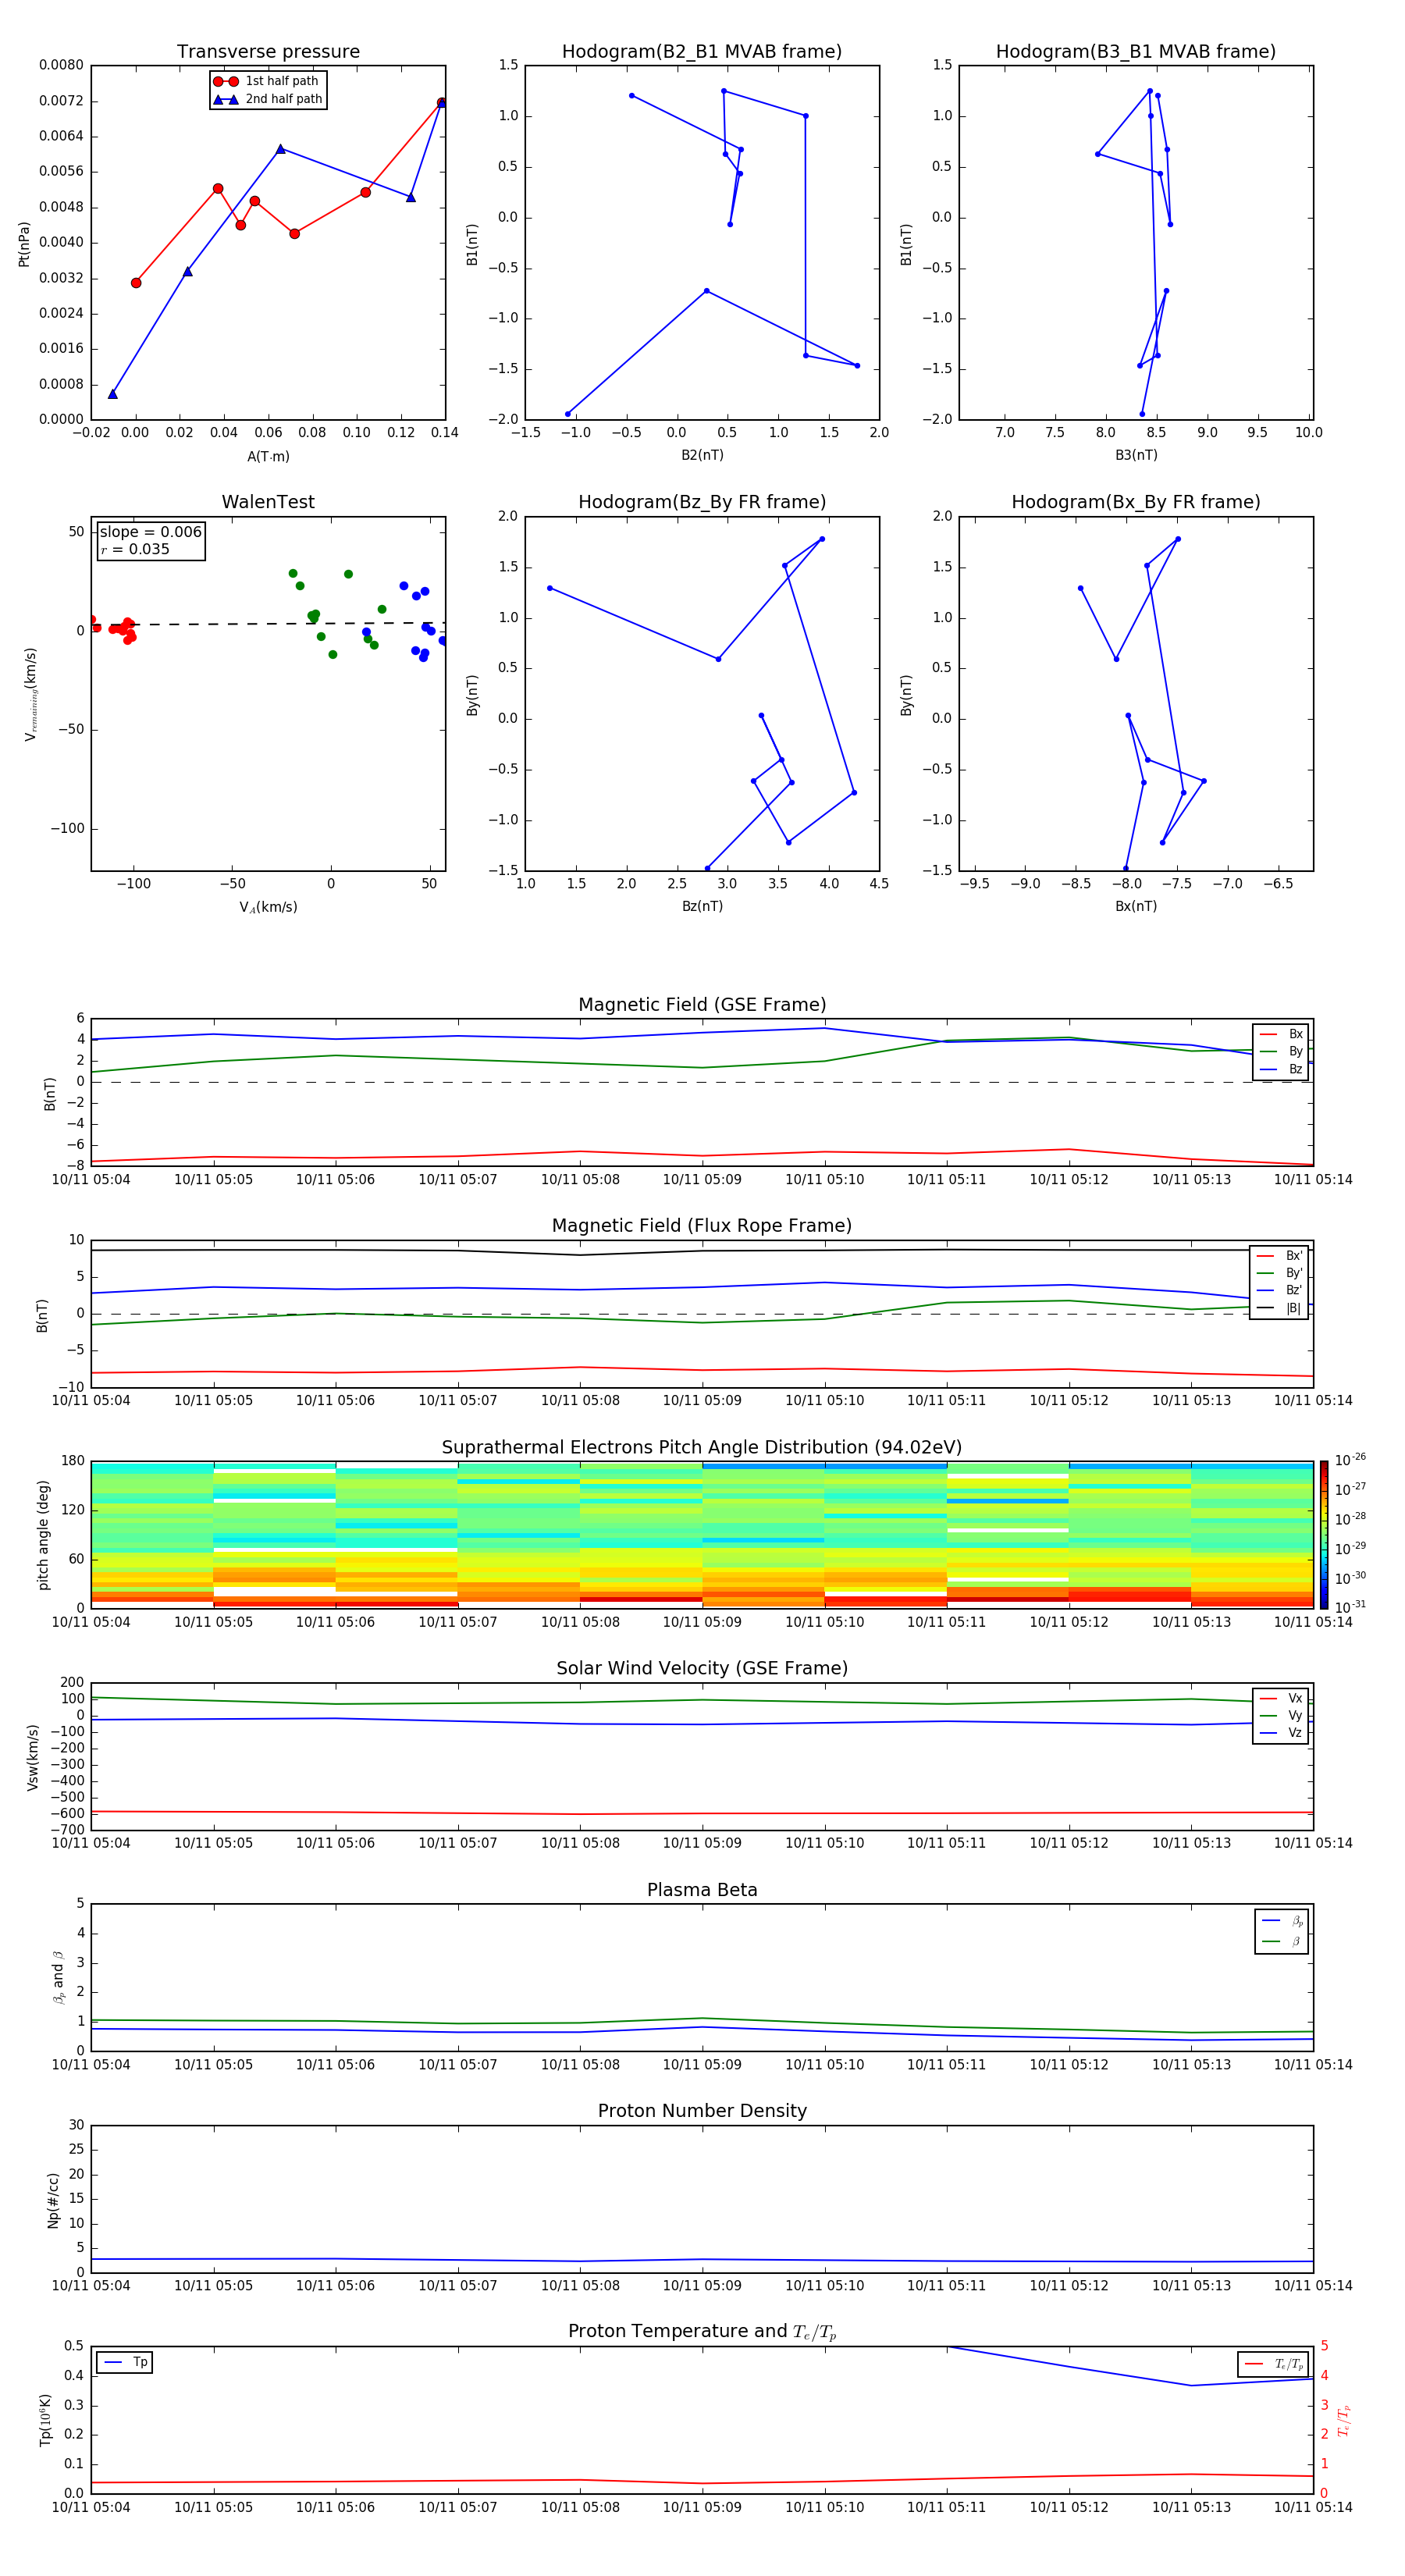Click the "Vz" entry in velocity legend
The height and width of the screenshot is (2576, 1405).
[x=1282, y=1734]
